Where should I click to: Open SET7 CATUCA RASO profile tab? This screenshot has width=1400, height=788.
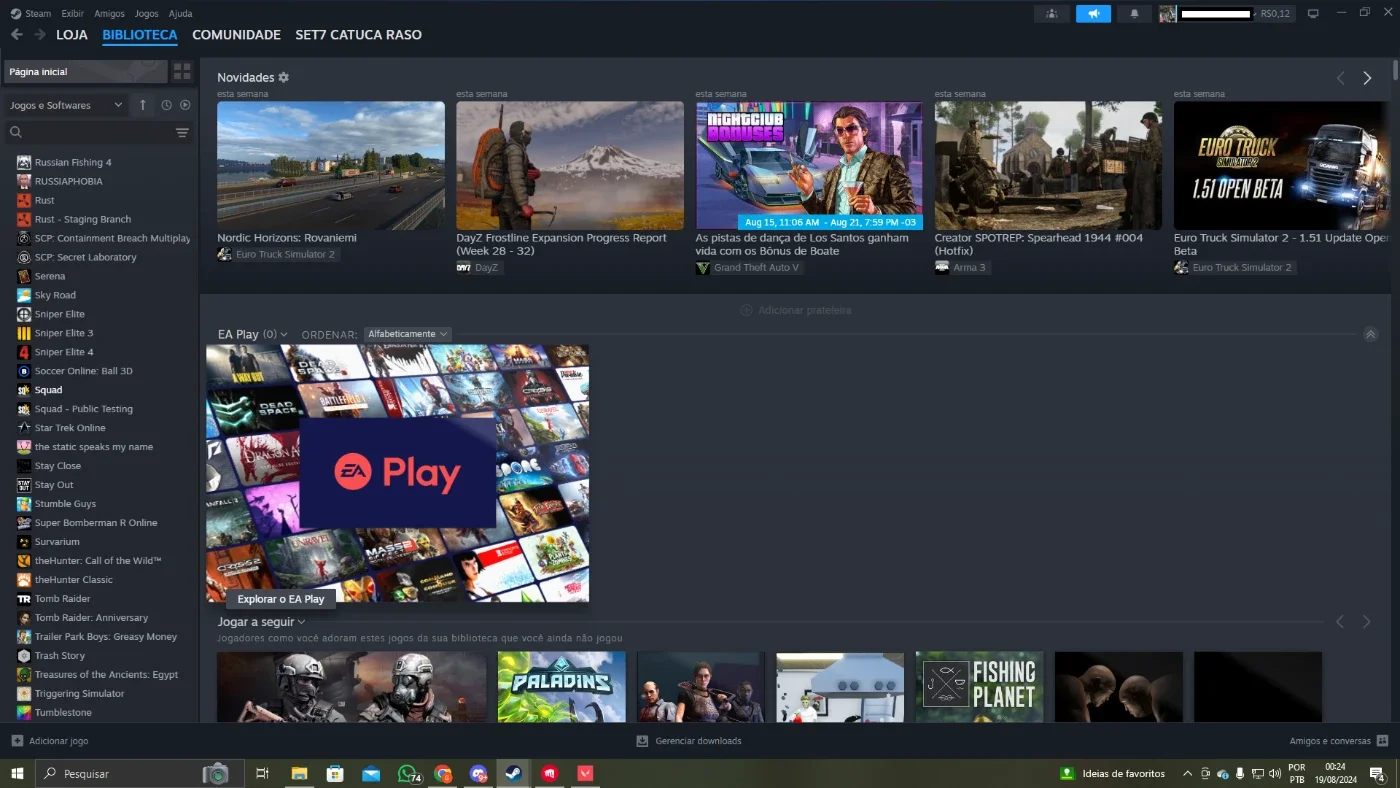358,35
